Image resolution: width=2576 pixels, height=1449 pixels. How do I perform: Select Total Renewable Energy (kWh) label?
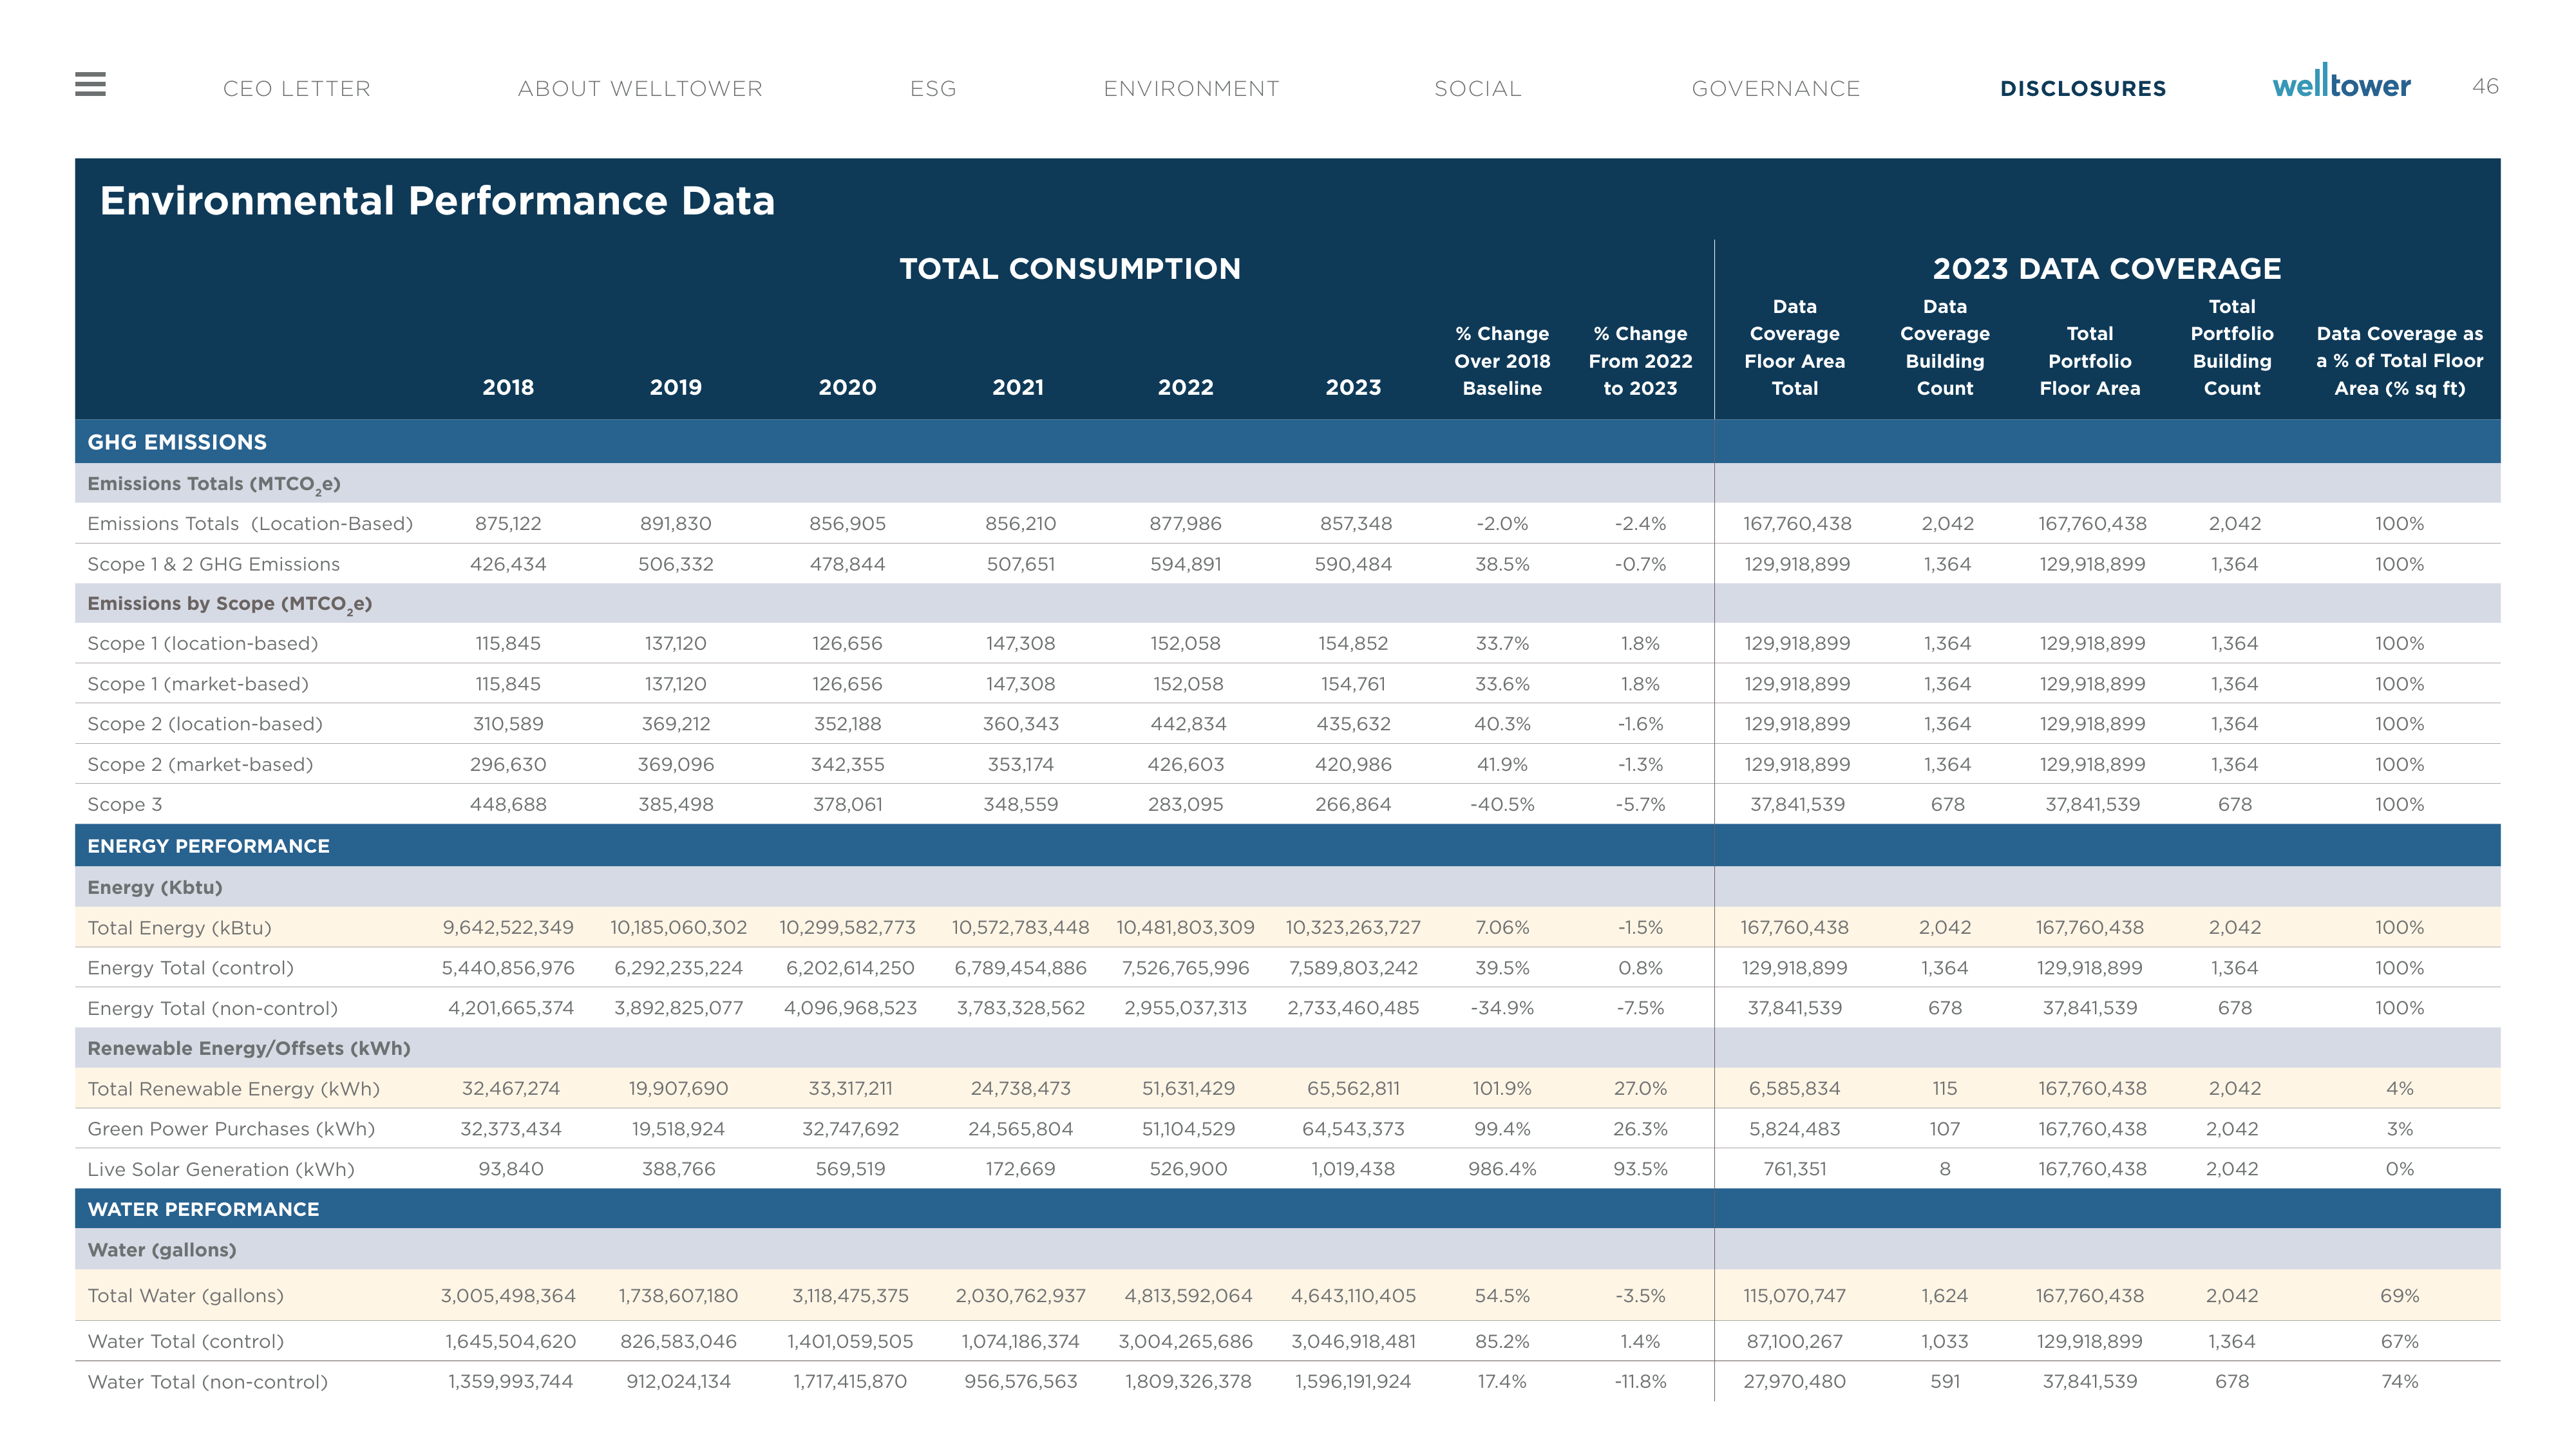[233, 1089]
